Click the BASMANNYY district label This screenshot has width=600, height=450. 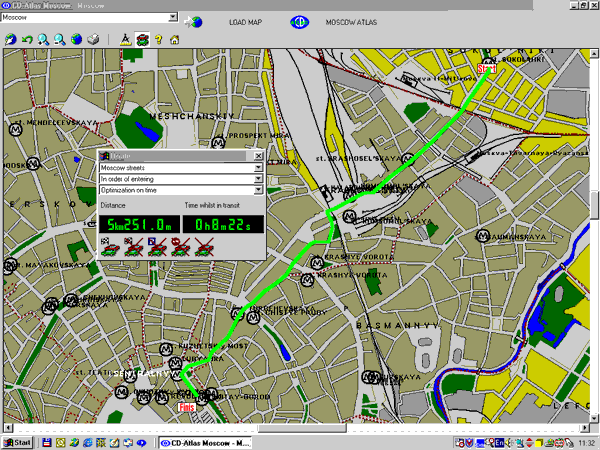(398, 325)
